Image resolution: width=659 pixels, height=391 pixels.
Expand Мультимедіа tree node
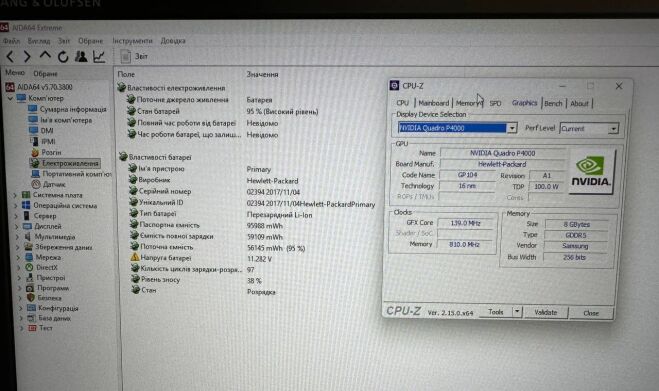point(18,237)
